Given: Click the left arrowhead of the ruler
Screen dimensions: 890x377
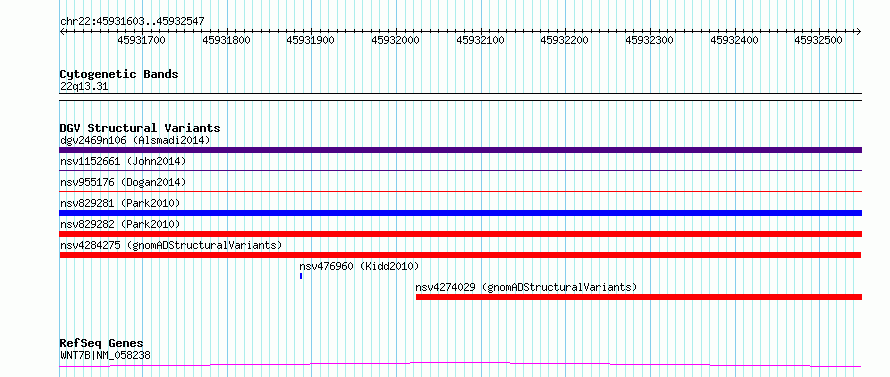Looking at the screenshot, I should tap(62, 32).
